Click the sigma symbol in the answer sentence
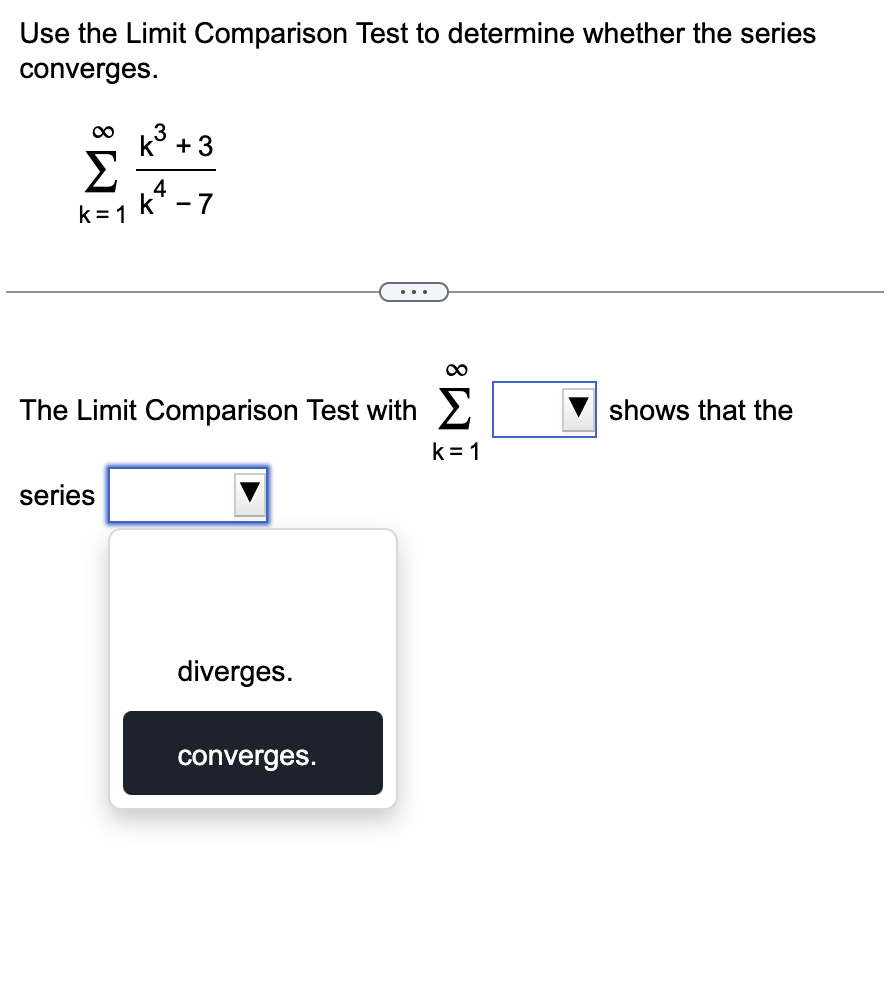 454,409
